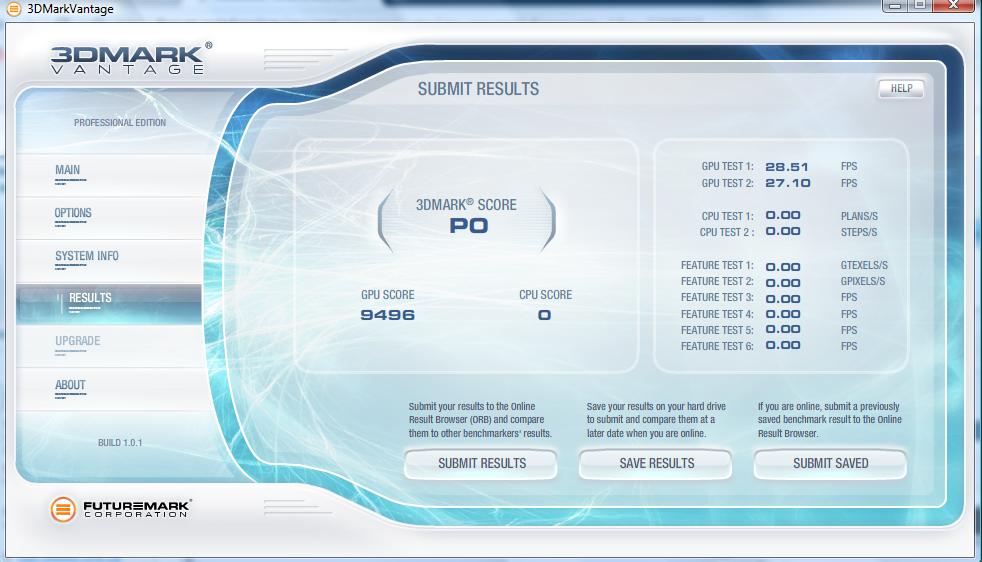The image size is (982, 562).
Task: Minimize the 3DMarkVantage window
Action: 895,5
